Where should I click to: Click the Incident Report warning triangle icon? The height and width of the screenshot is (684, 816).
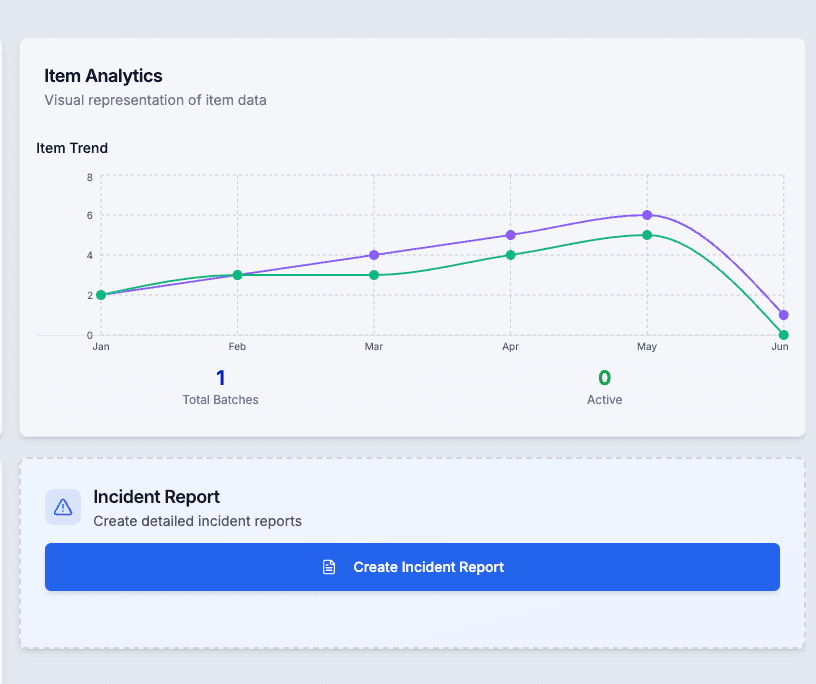coord(63,507)
